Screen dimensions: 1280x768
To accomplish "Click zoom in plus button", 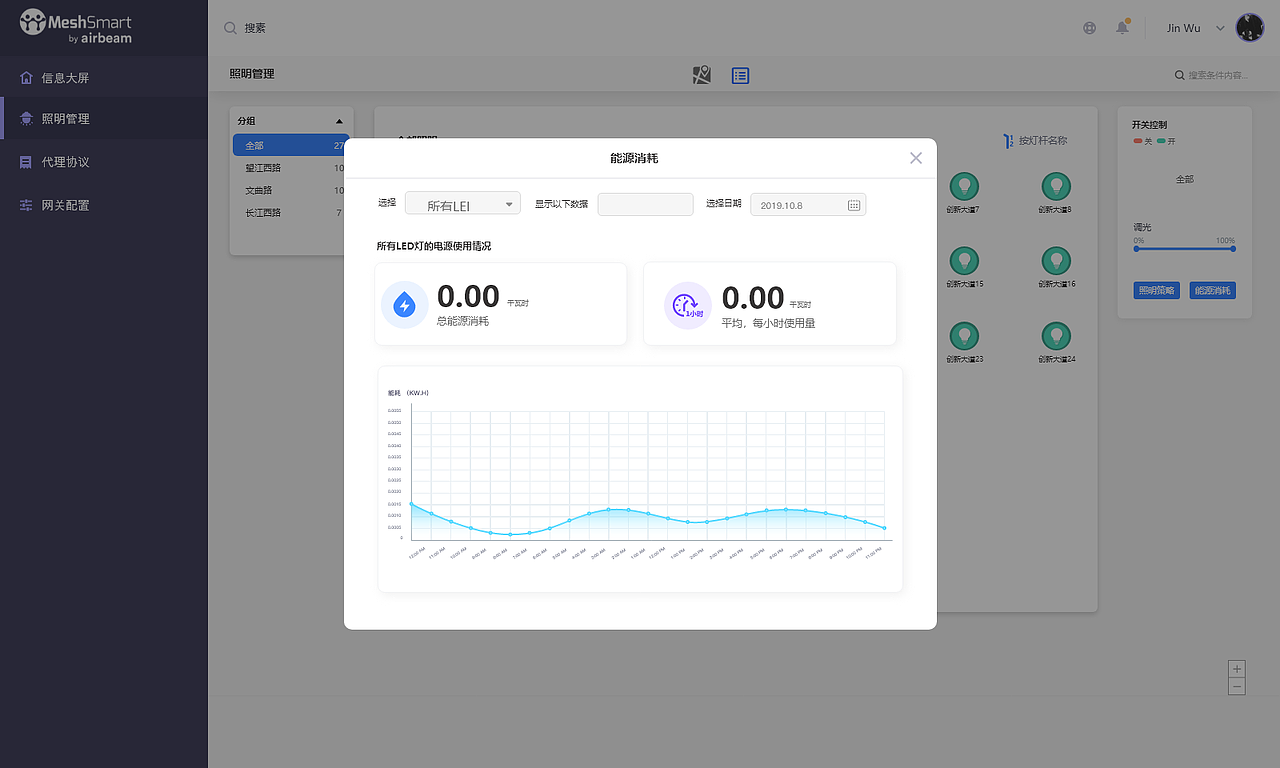I will click(1237, 669).
